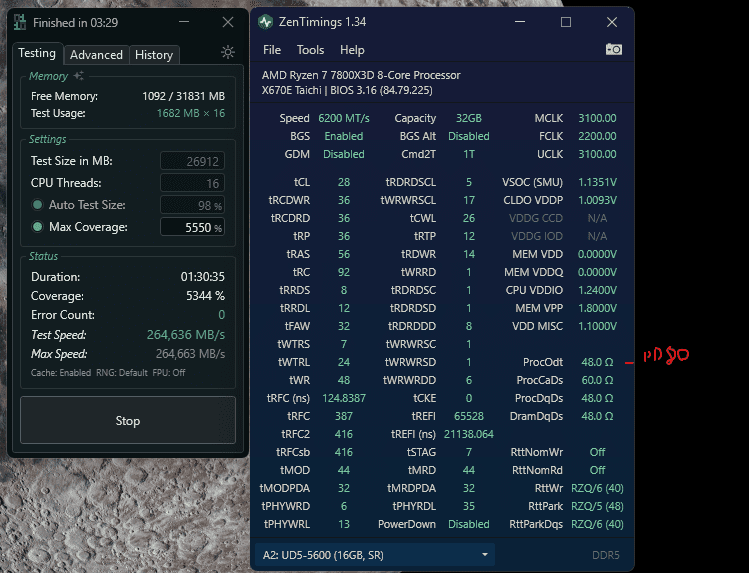Click the VSOC (SMU) value 1.1351V
This screenshot has height=573, width=749.
pyautogui.click(x=597, y=182)
